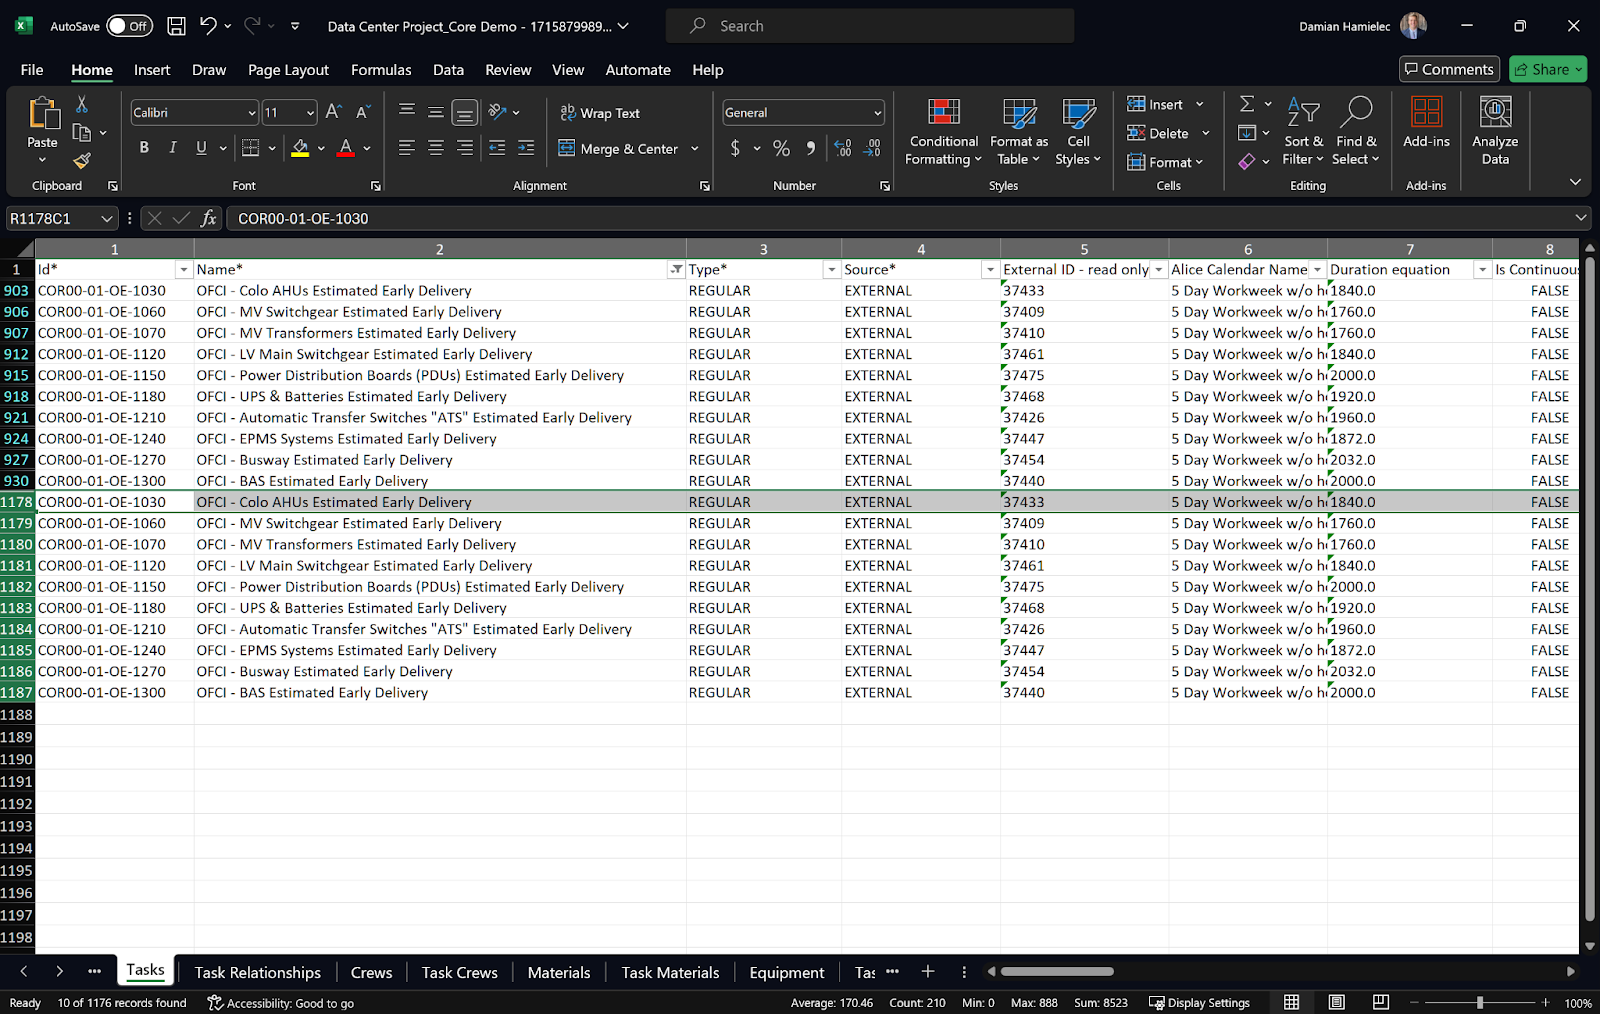This screenshot has width=1600, height=1014.
Task: Click the Paste clipboard icon
Action: click(43, 113)
